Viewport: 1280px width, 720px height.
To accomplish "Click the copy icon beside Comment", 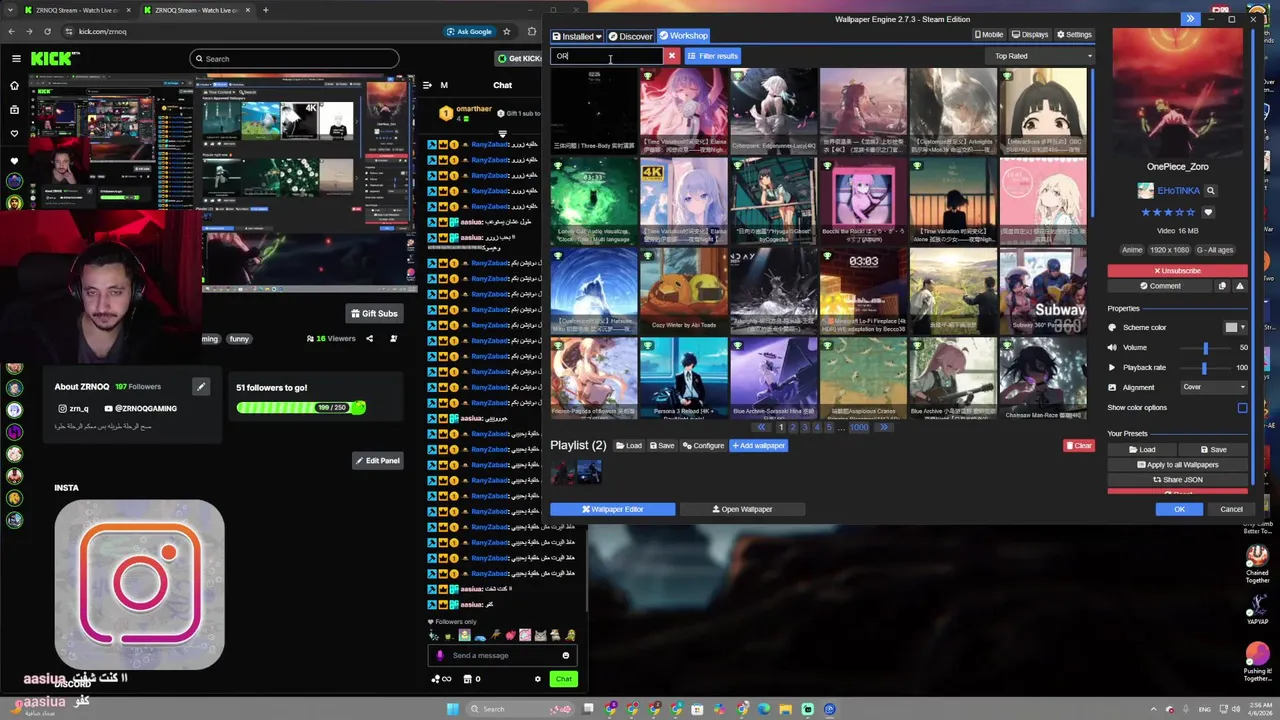I will pyautogui.click(x=1222, y=286).
